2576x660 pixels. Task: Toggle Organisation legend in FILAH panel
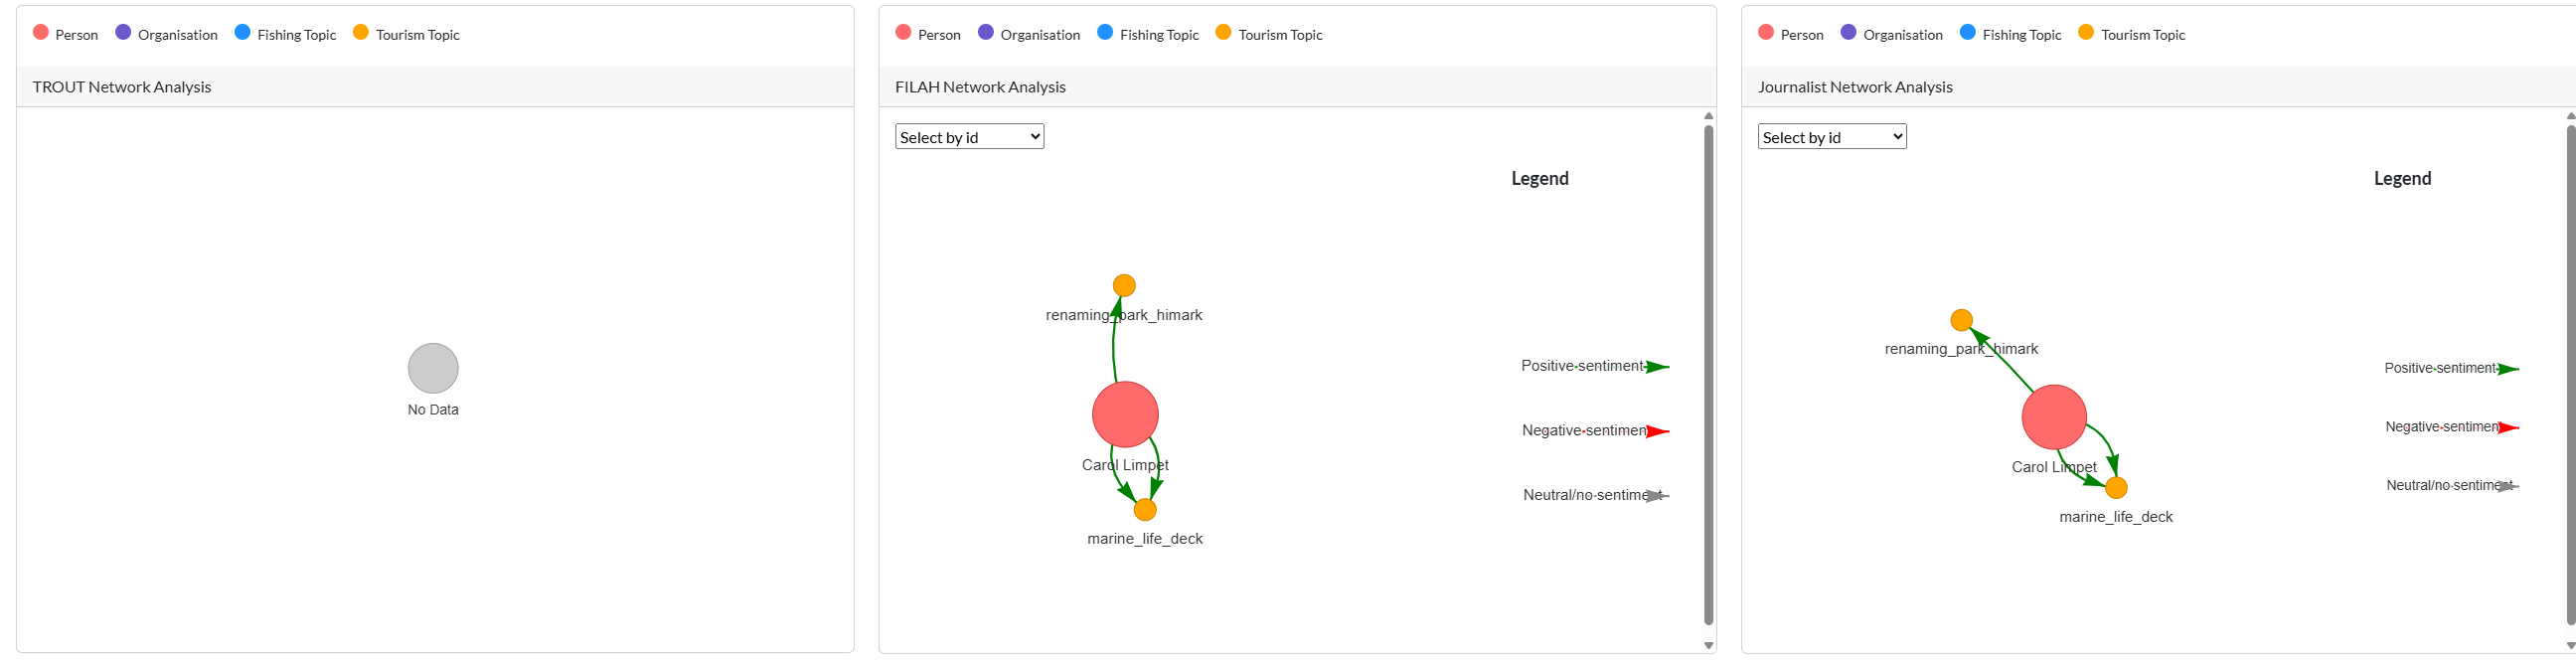(x=1029, y=34)
